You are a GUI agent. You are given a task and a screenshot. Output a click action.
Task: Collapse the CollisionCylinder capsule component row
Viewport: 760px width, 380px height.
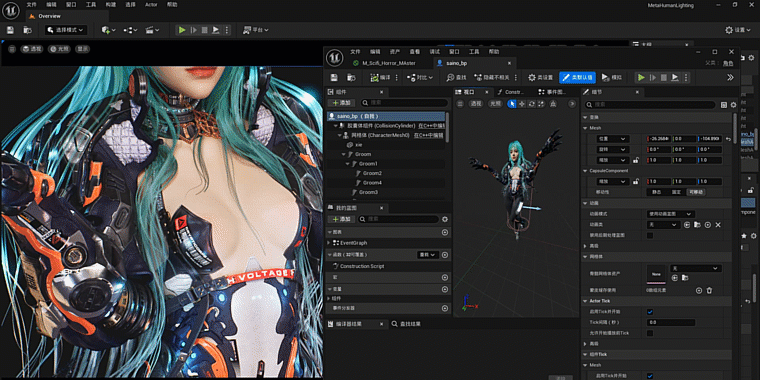tap(335, 126)
